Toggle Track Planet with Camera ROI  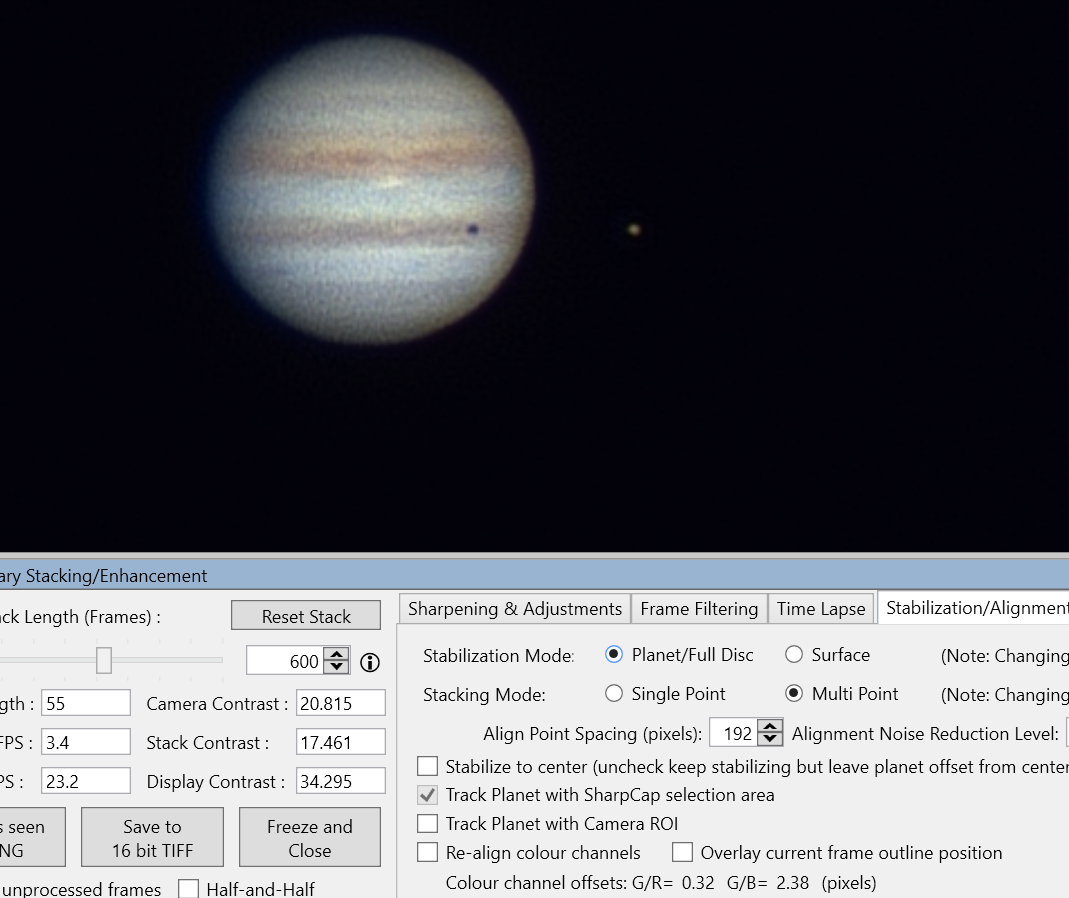point(427,824)
